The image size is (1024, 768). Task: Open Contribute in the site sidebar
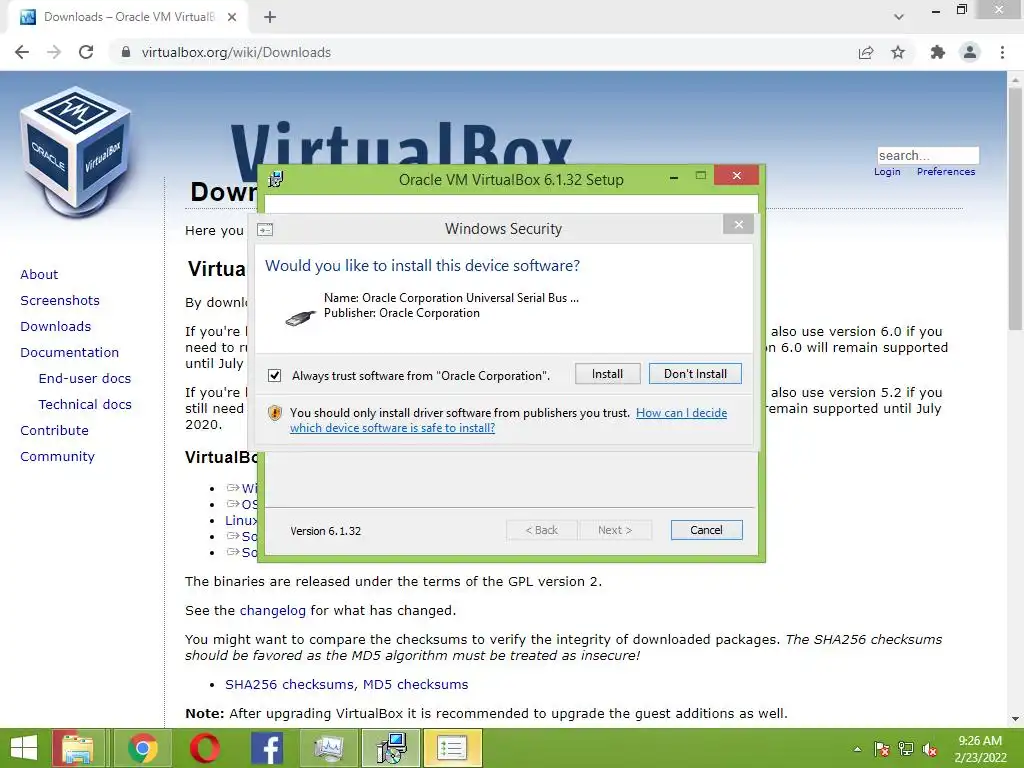[x=54, y=430]
